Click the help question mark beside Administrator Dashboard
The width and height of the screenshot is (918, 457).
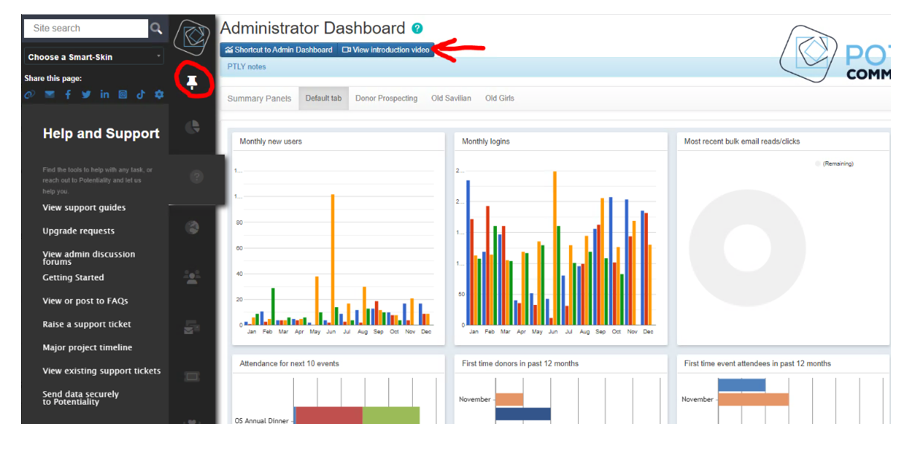point(417,29)
